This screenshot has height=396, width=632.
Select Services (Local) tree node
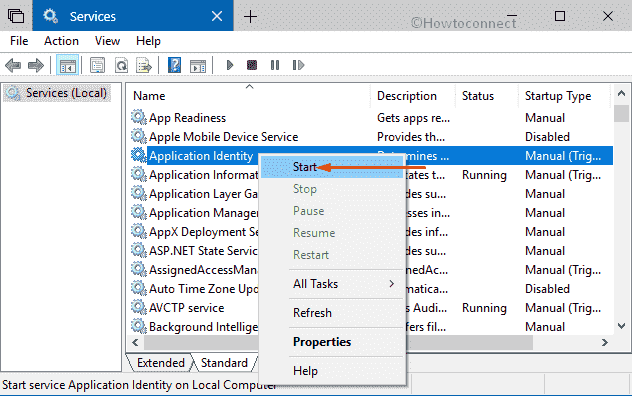(57, 93)
